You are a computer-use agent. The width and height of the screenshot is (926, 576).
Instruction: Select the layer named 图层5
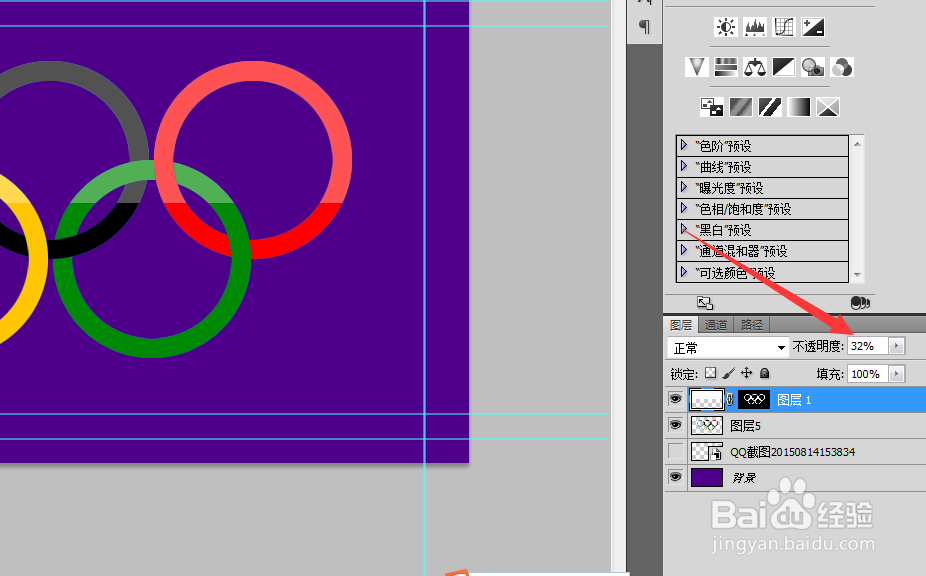click(745, 426)
